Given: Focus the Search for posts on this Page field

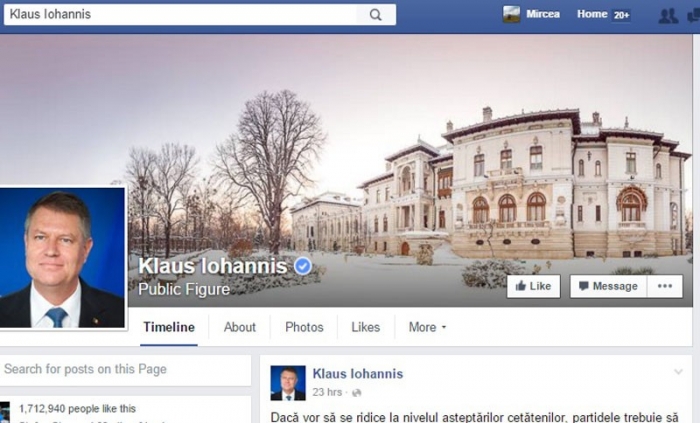Looking at the screenshot, I should [125, 369].
